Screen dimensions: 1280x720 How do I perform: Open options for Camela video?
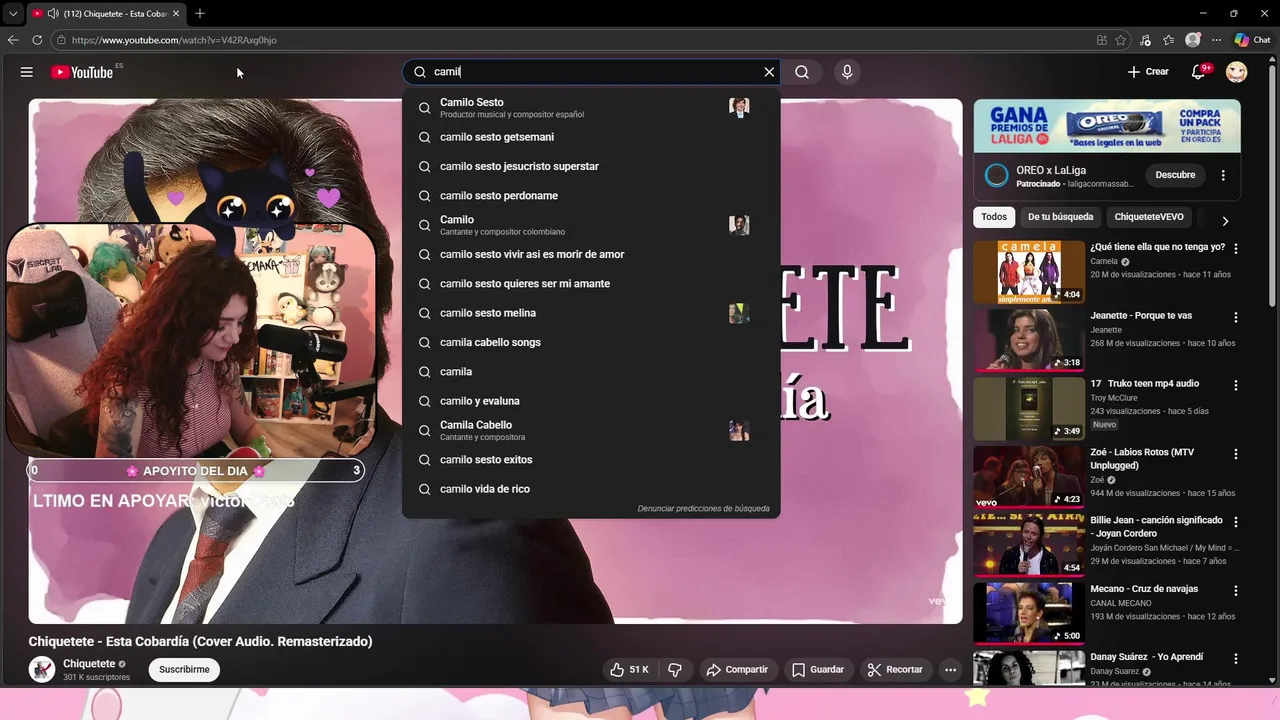pyautogui.click(x=1236, y=249)
